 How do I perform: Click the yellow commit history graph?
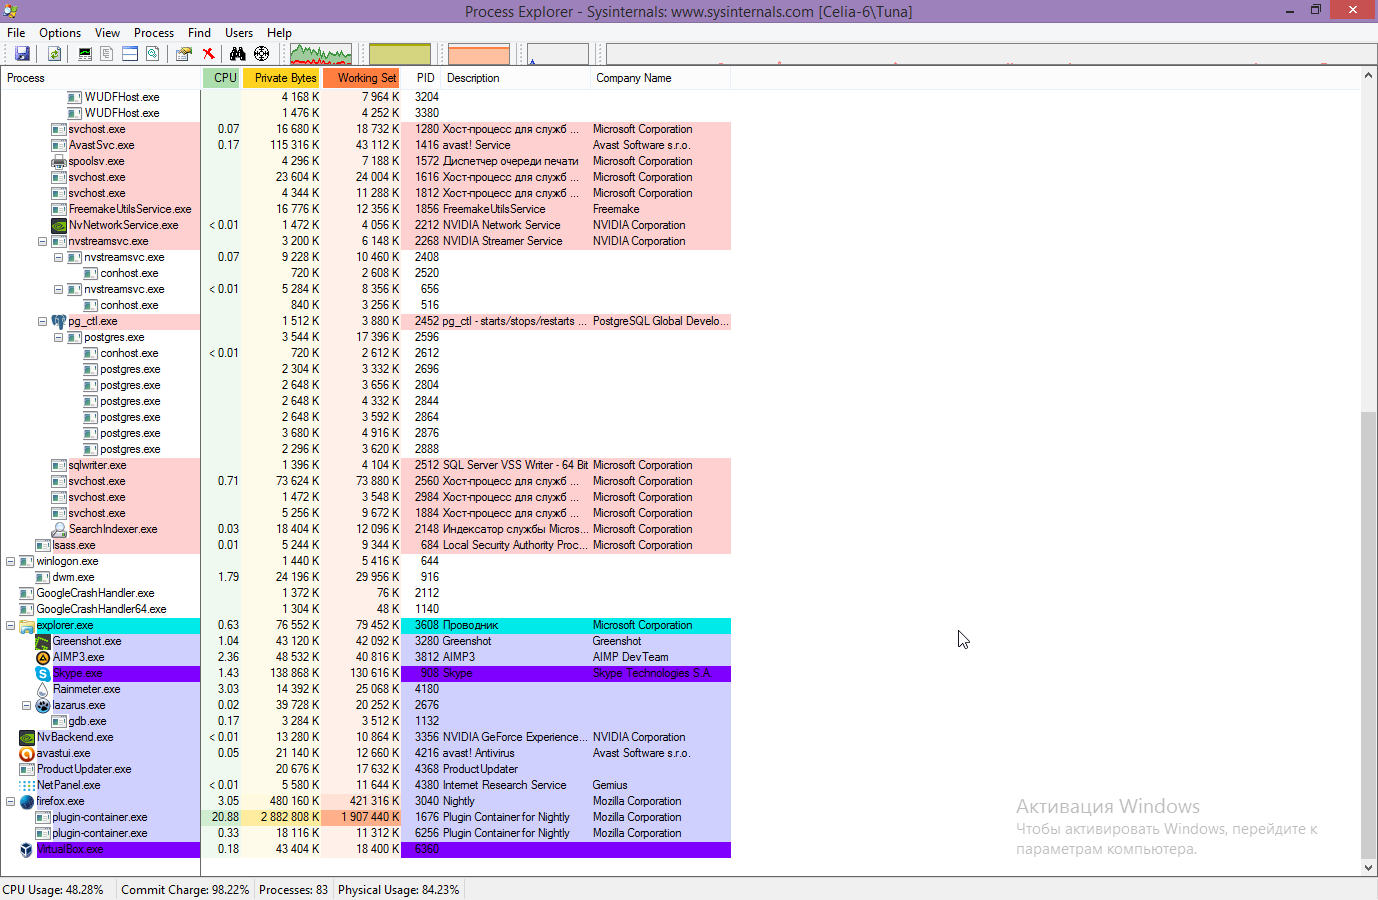400,54
